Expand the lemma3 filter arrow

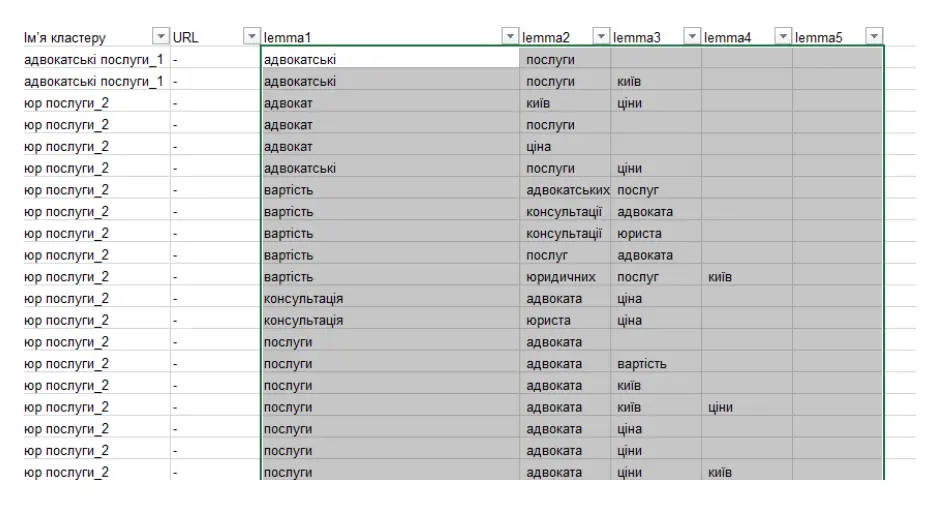[692, 37]
